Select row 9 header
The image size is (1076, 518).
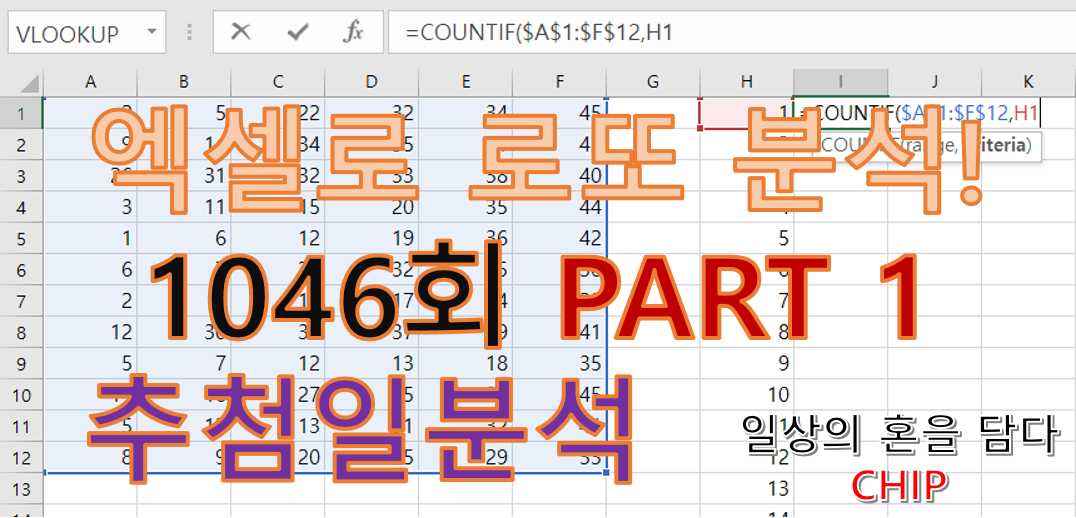[21, 363]
